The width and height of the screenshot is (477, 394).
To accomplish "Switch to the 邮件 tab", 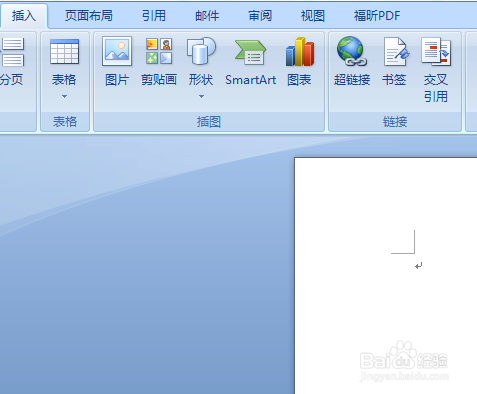I will click(x=207, y=16).
